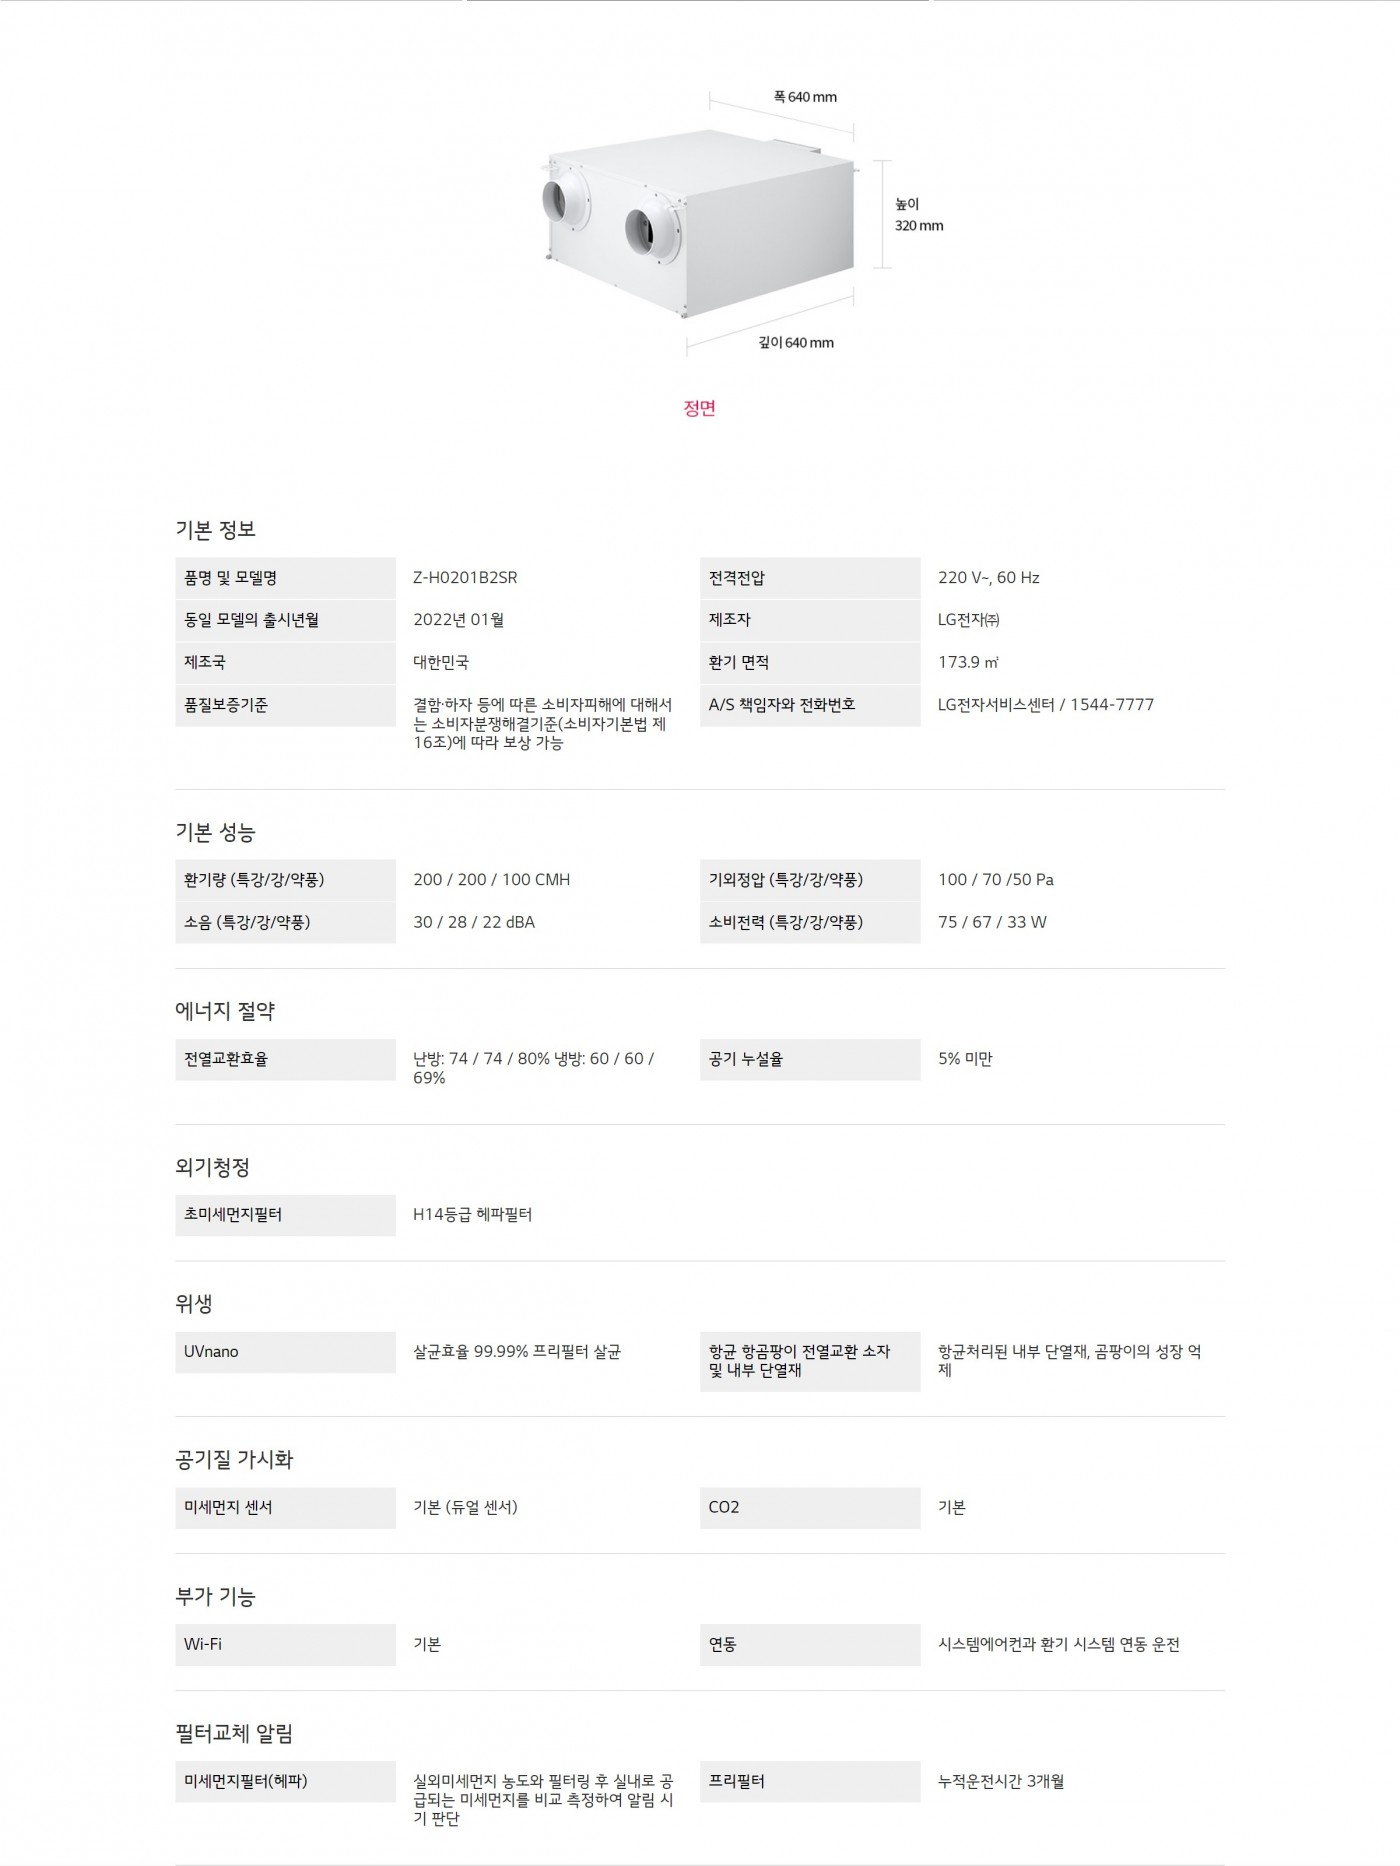This screenshot has height=1866, width=1400.
Task: Click the 전열교환효율 row label
Action: 226,1059
